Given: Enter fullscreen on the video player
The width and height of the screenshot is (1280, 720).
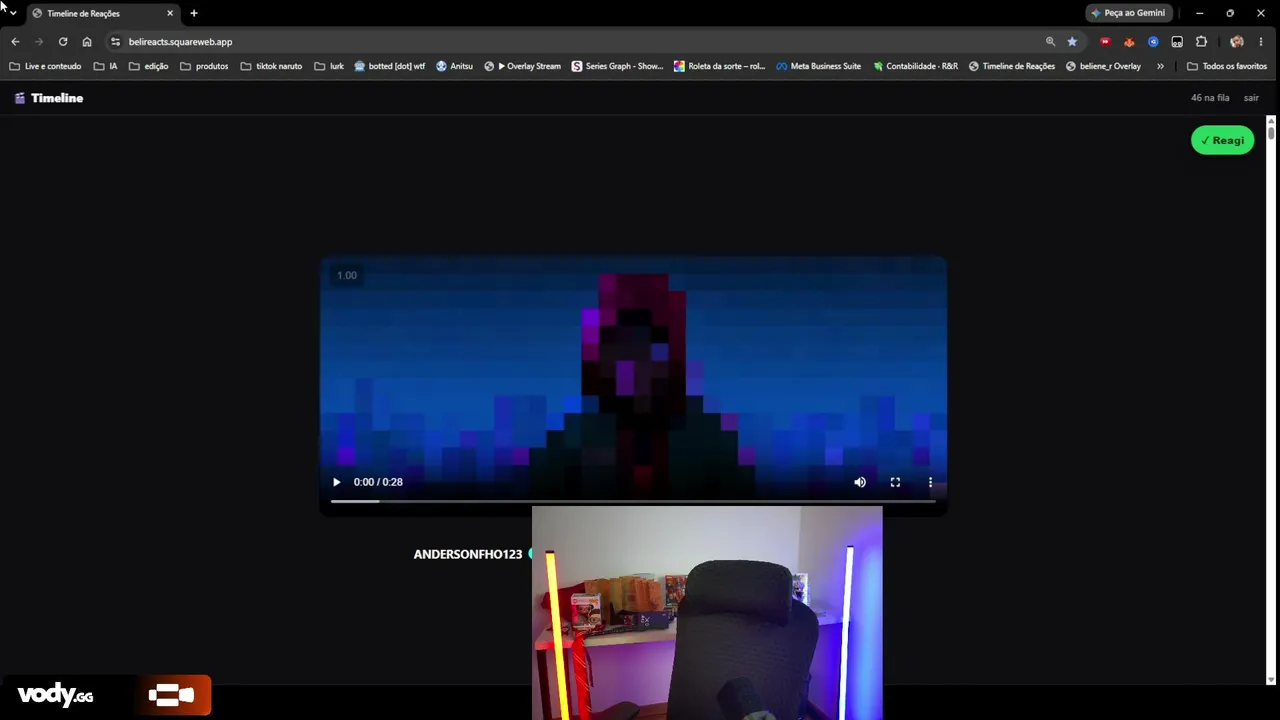Looking at the screenshot, I should [895, 482].
